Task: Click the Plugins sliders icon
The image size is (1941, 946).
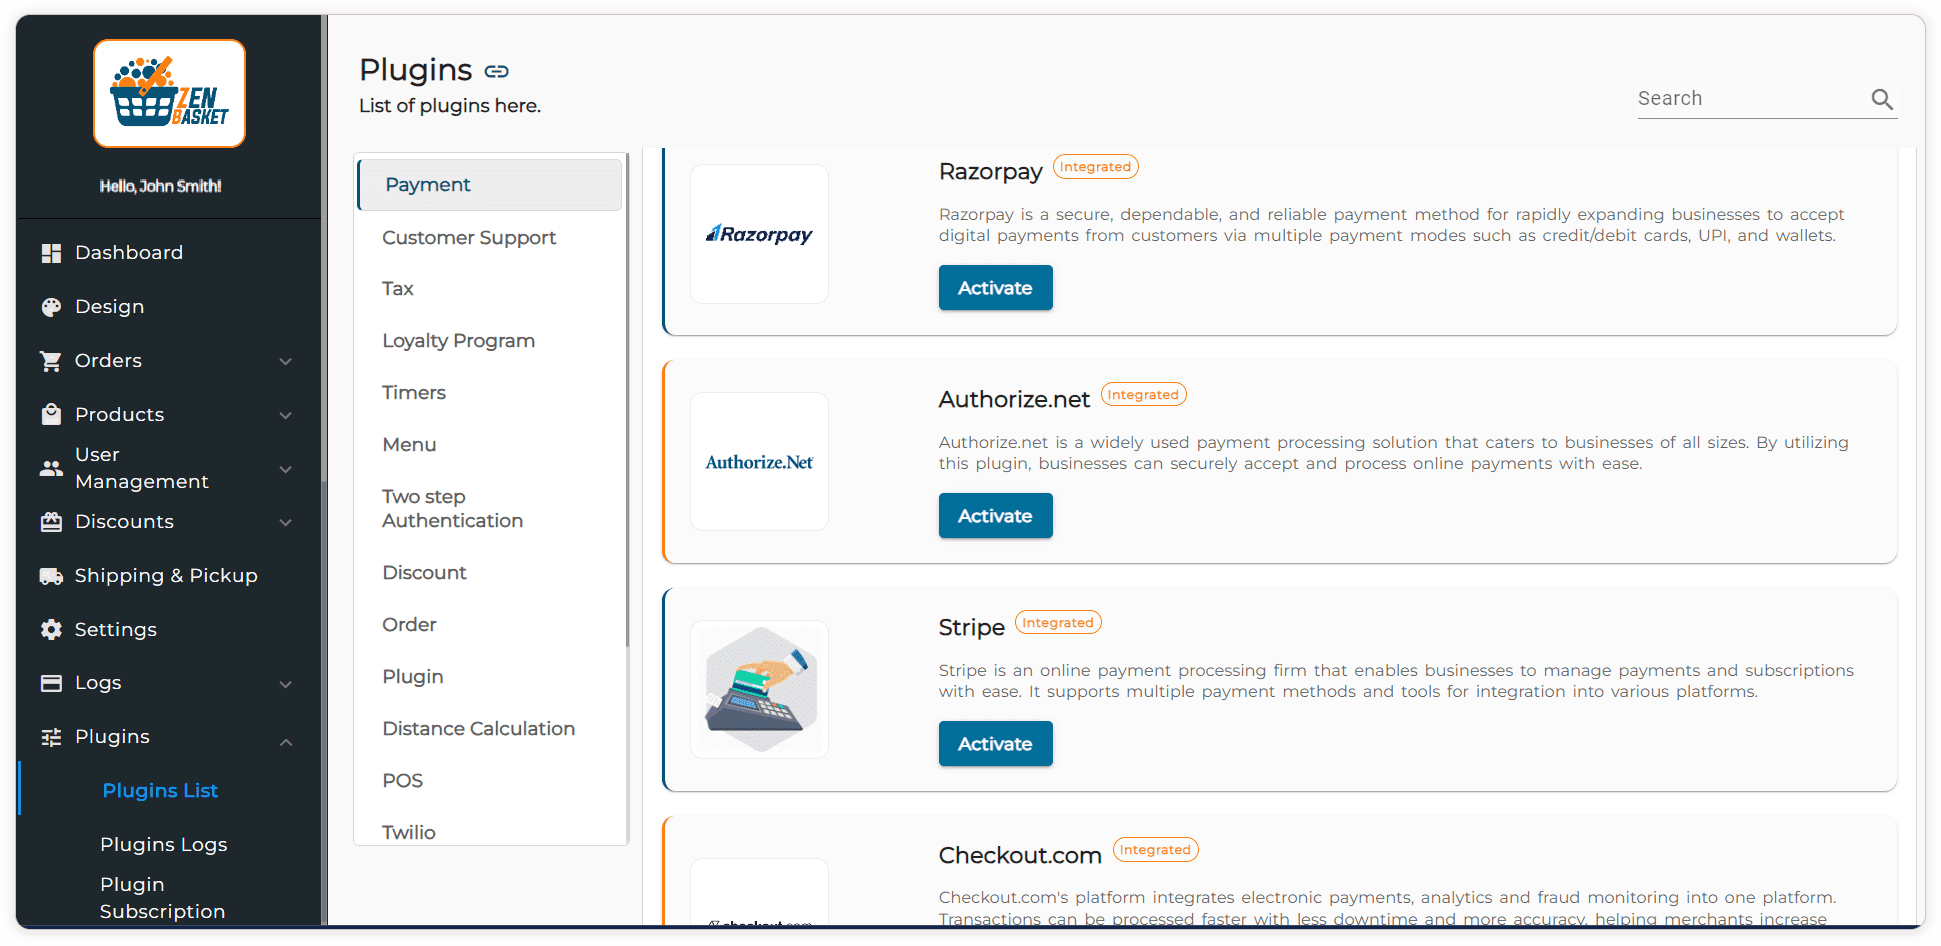Action: point(51,737)
